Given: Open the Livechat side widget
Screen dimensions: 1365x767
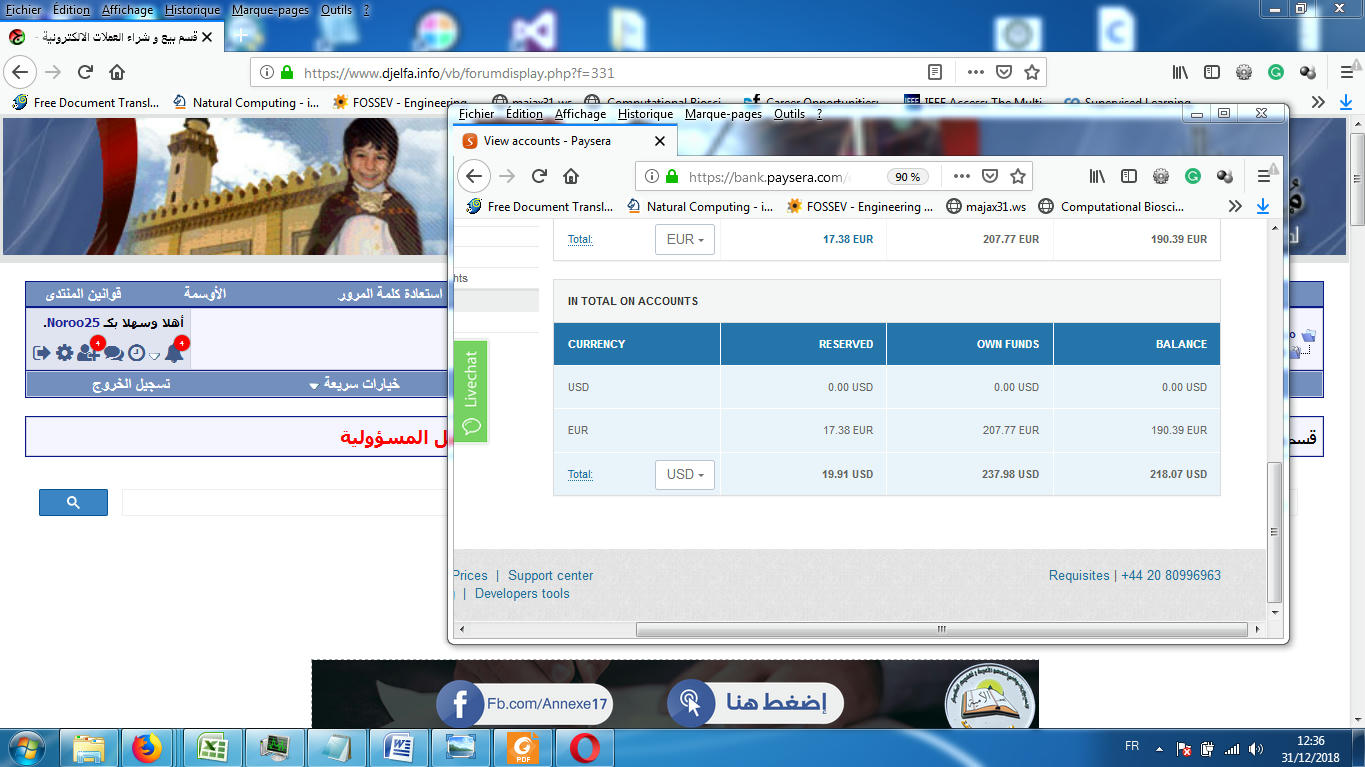Looking at the screenshot, I should click(x=471, y=391).
